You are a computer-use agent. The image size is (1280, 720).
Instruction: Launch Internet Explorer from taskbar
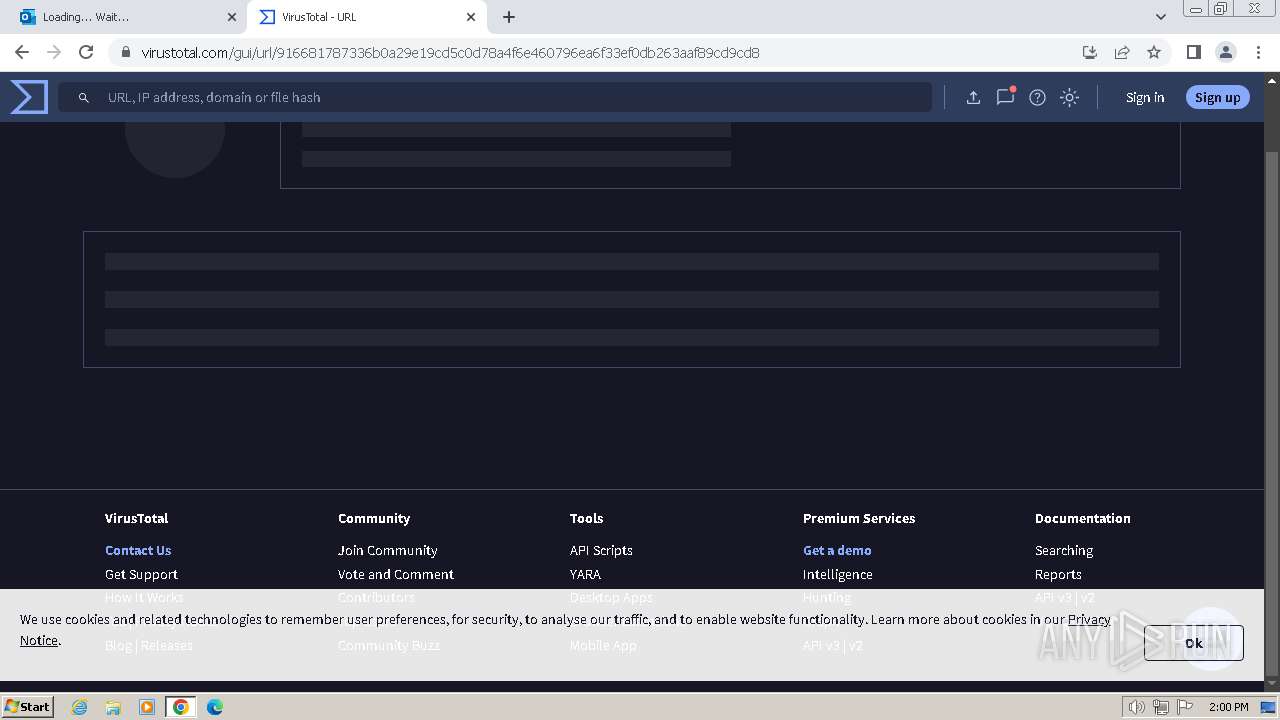79,707
